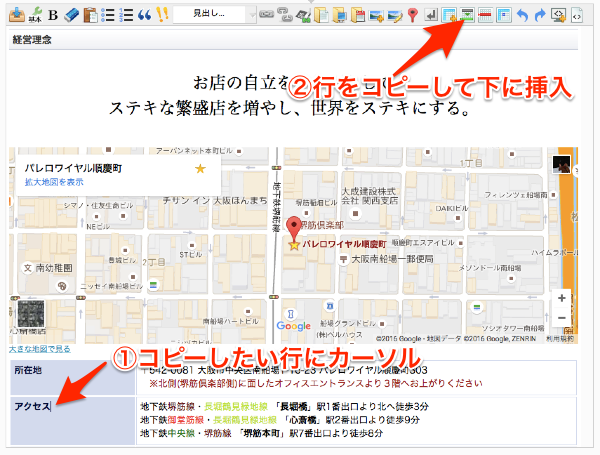The image size is (600, 455).
Task: Zoom out on the map
Action: pos(561,318)
